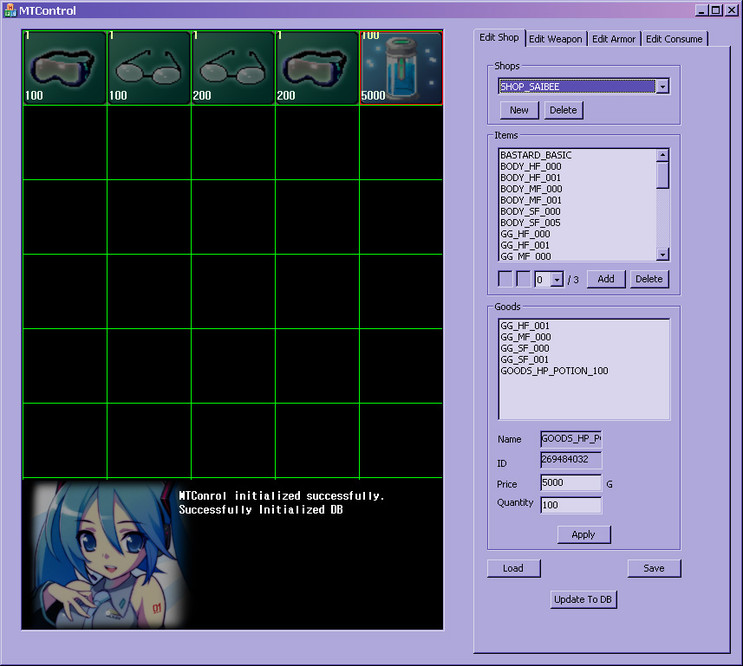Select the goggles item priced 200
Viewport: 743px width, 666px height.
pyautogui.click(x=316, y=68)
